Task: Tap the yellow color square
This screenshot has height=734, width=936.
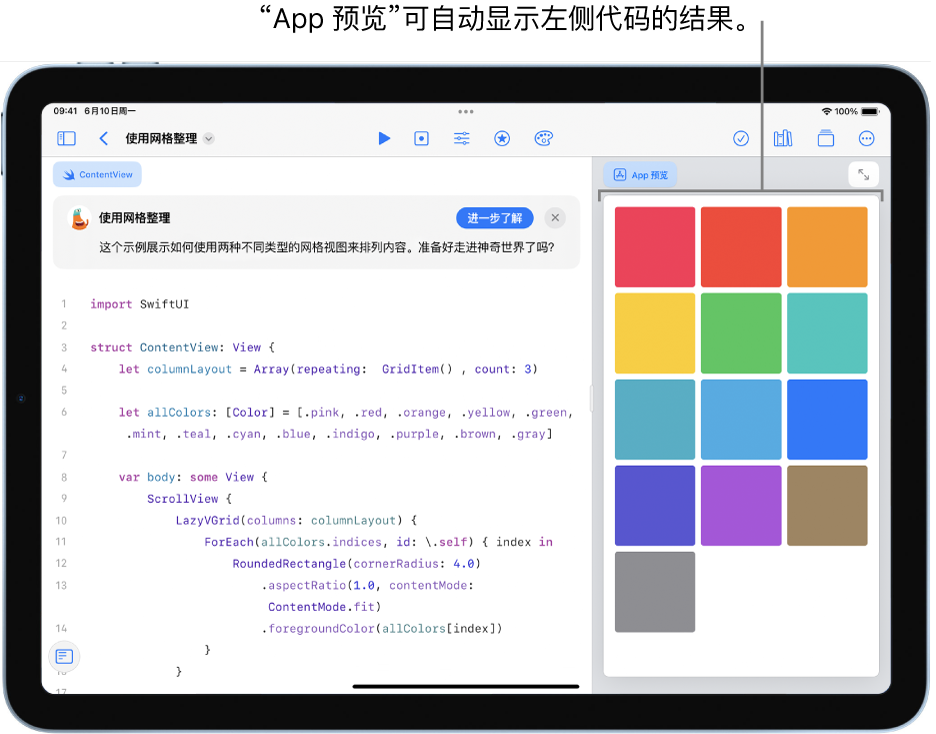Action: point(655,333)
